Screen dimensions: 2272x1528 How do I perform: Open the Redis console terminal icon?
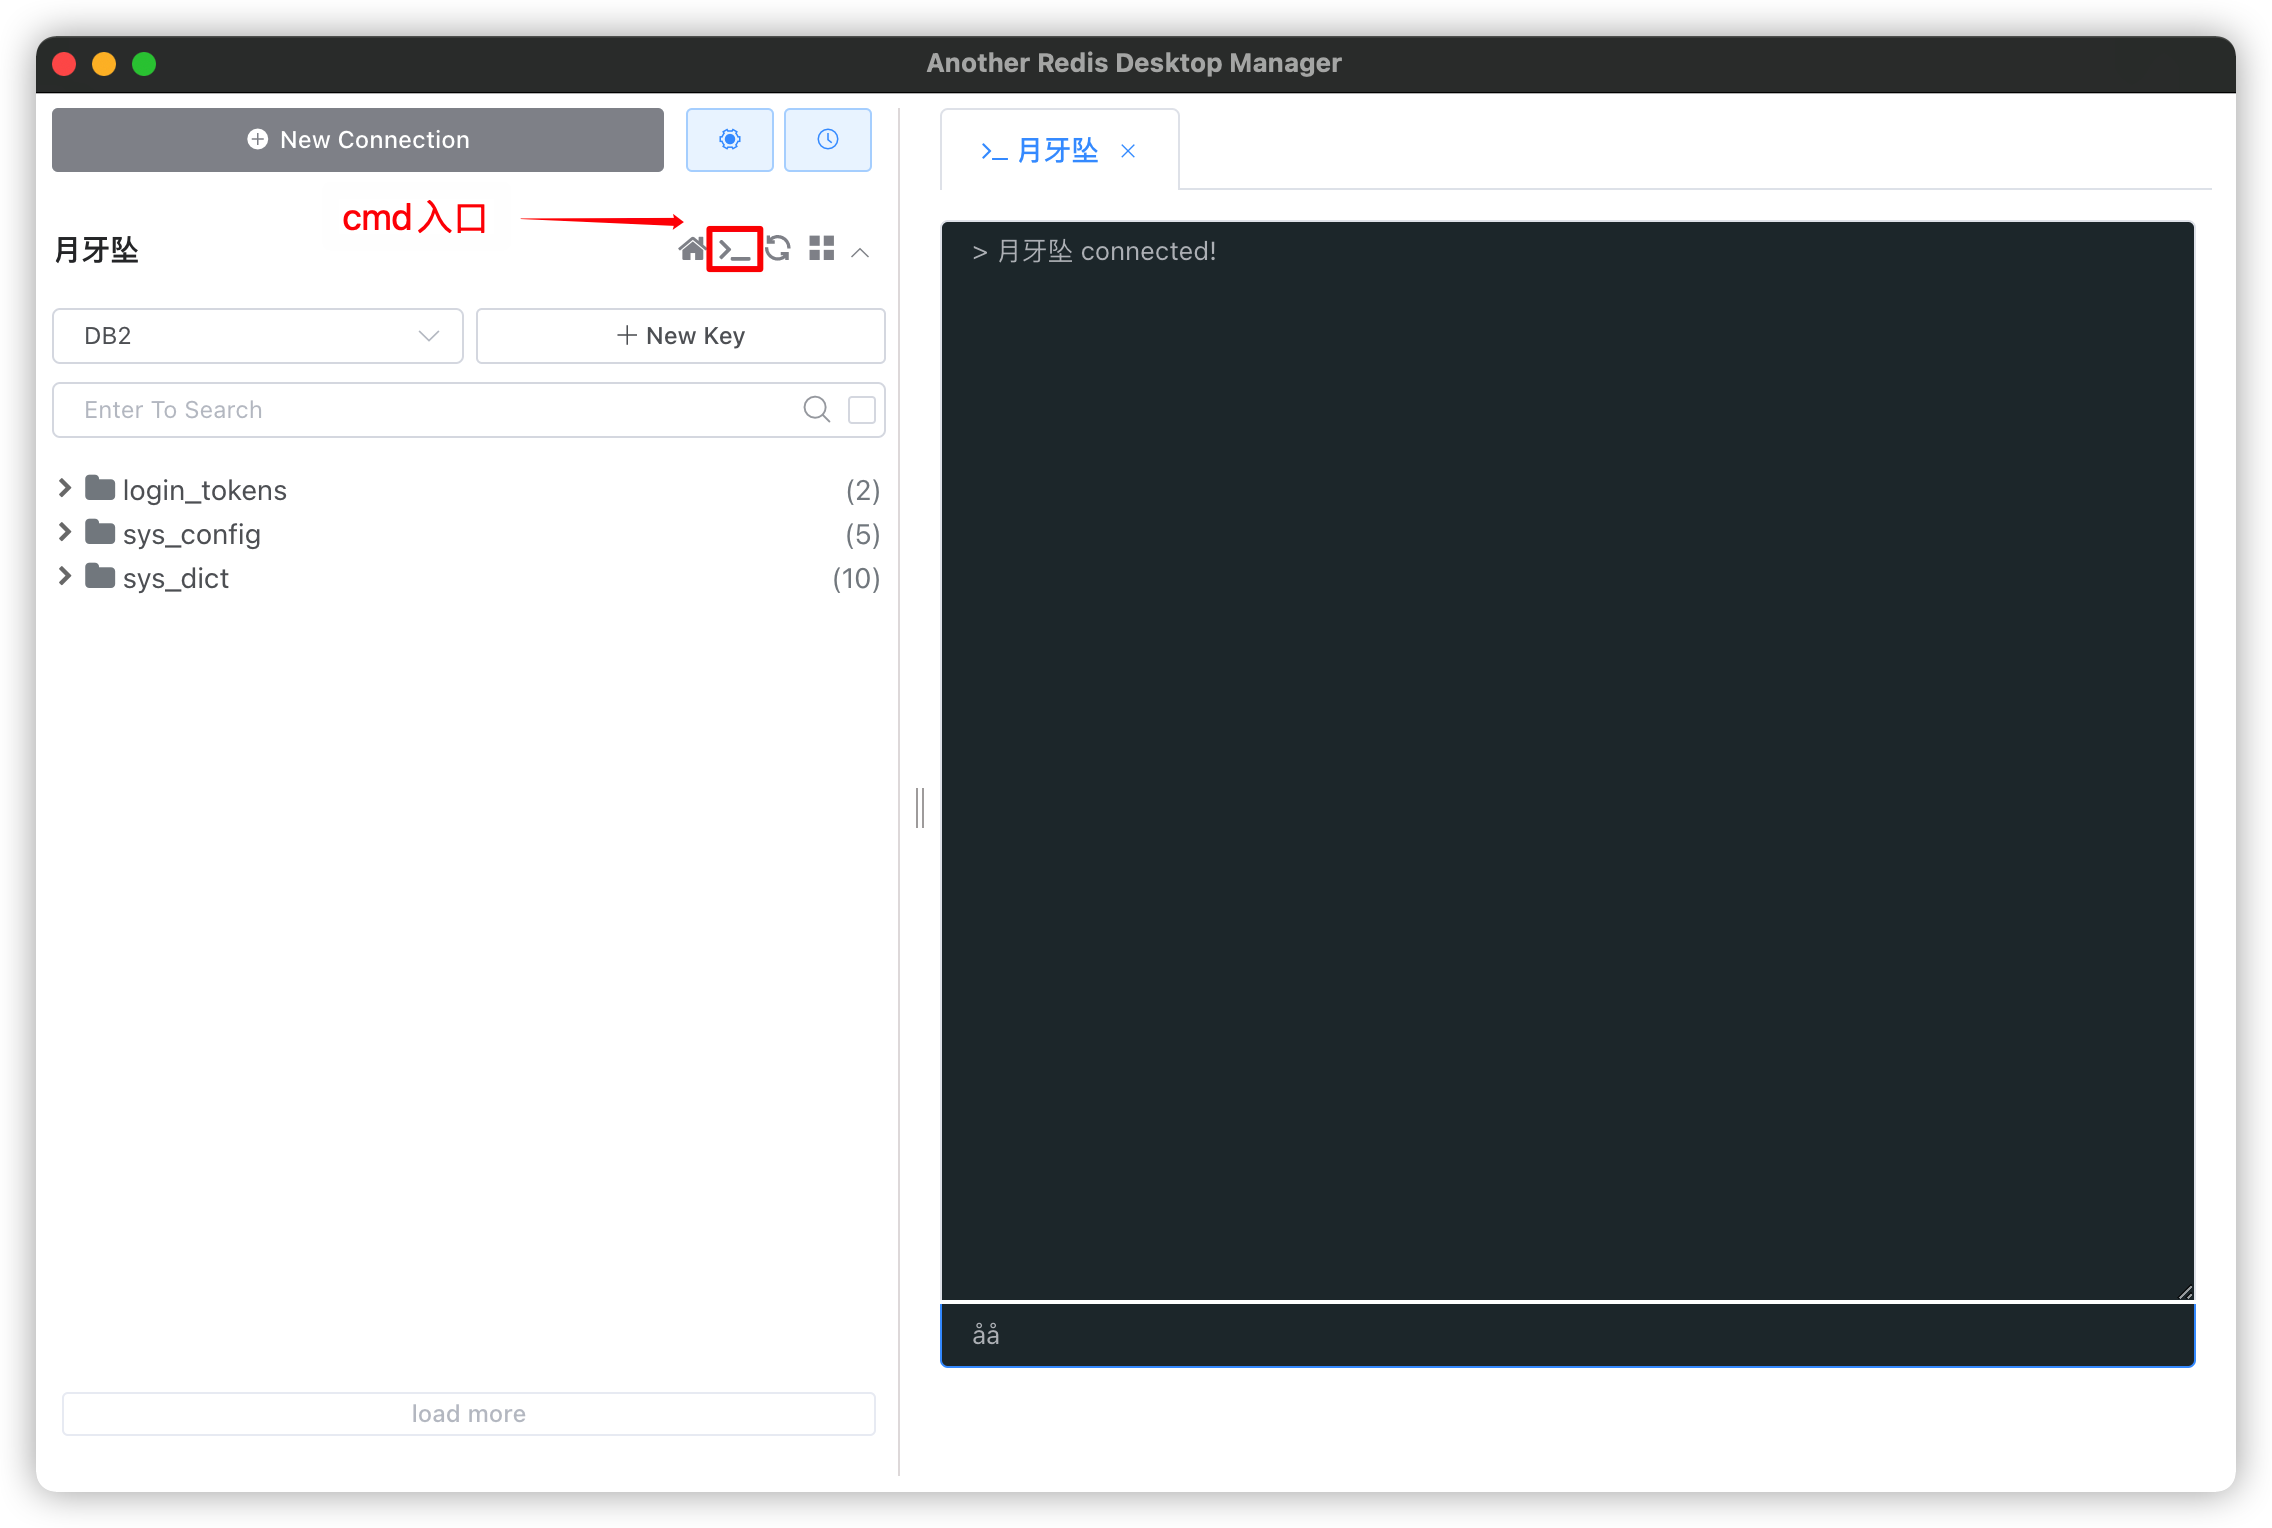click(x=735, y=249)
